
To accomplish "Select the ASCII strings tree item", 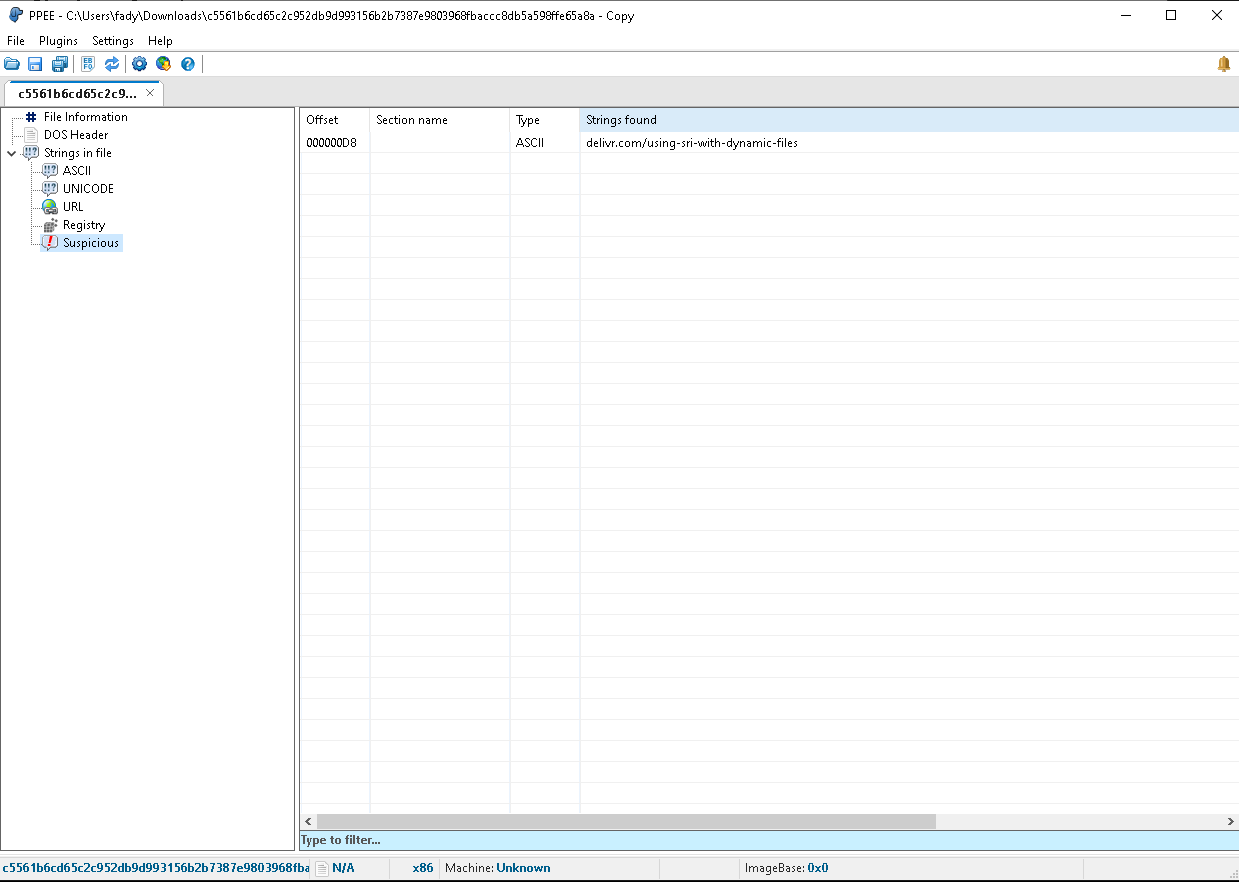I will (x=77, y=171).
